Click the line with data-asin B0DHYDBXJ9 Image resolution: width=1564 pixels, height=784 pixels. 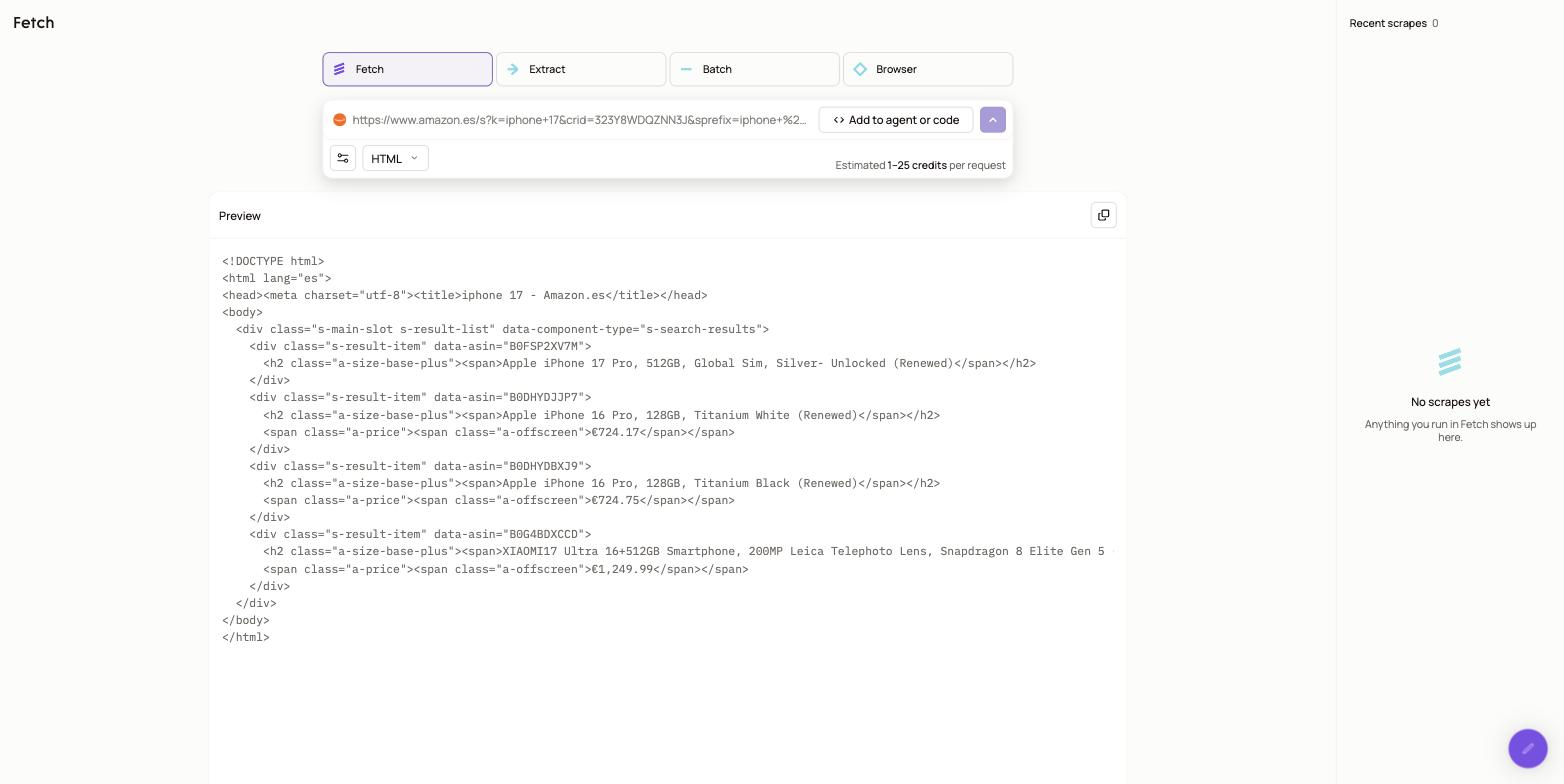click(420, 466)
